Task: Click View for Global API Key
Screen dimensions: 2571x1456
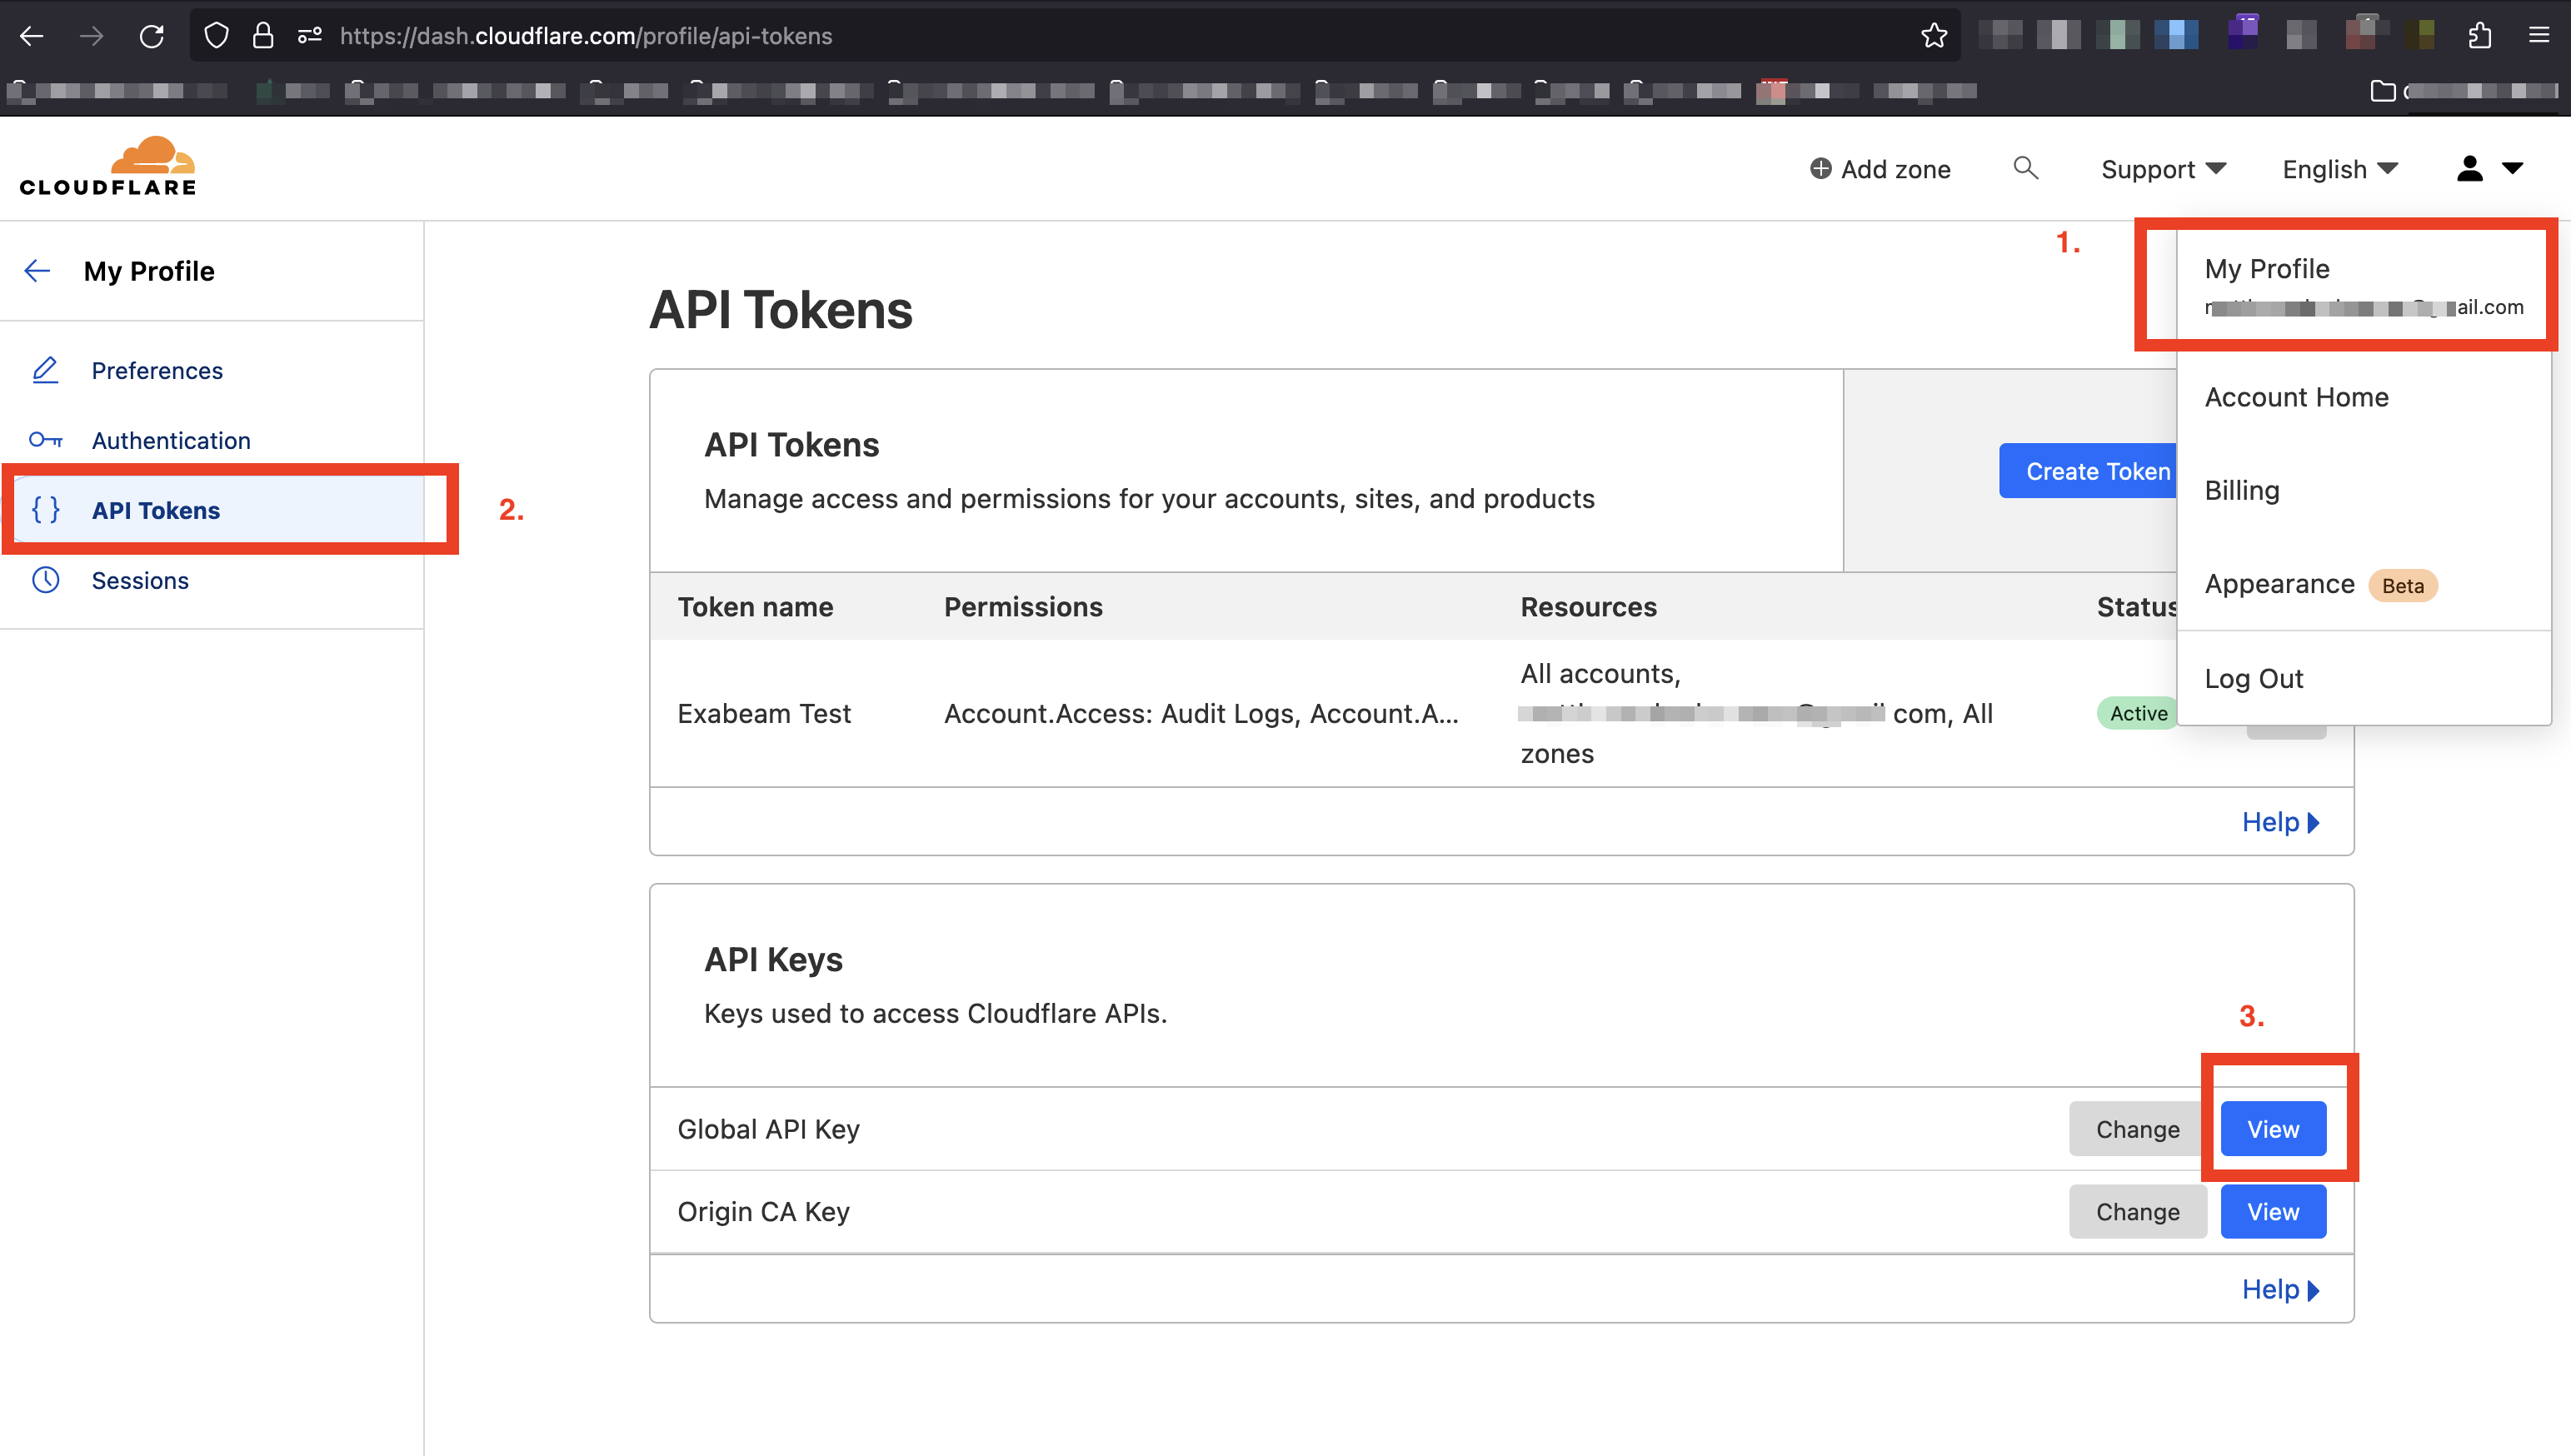Action: coord(2274,1129)
